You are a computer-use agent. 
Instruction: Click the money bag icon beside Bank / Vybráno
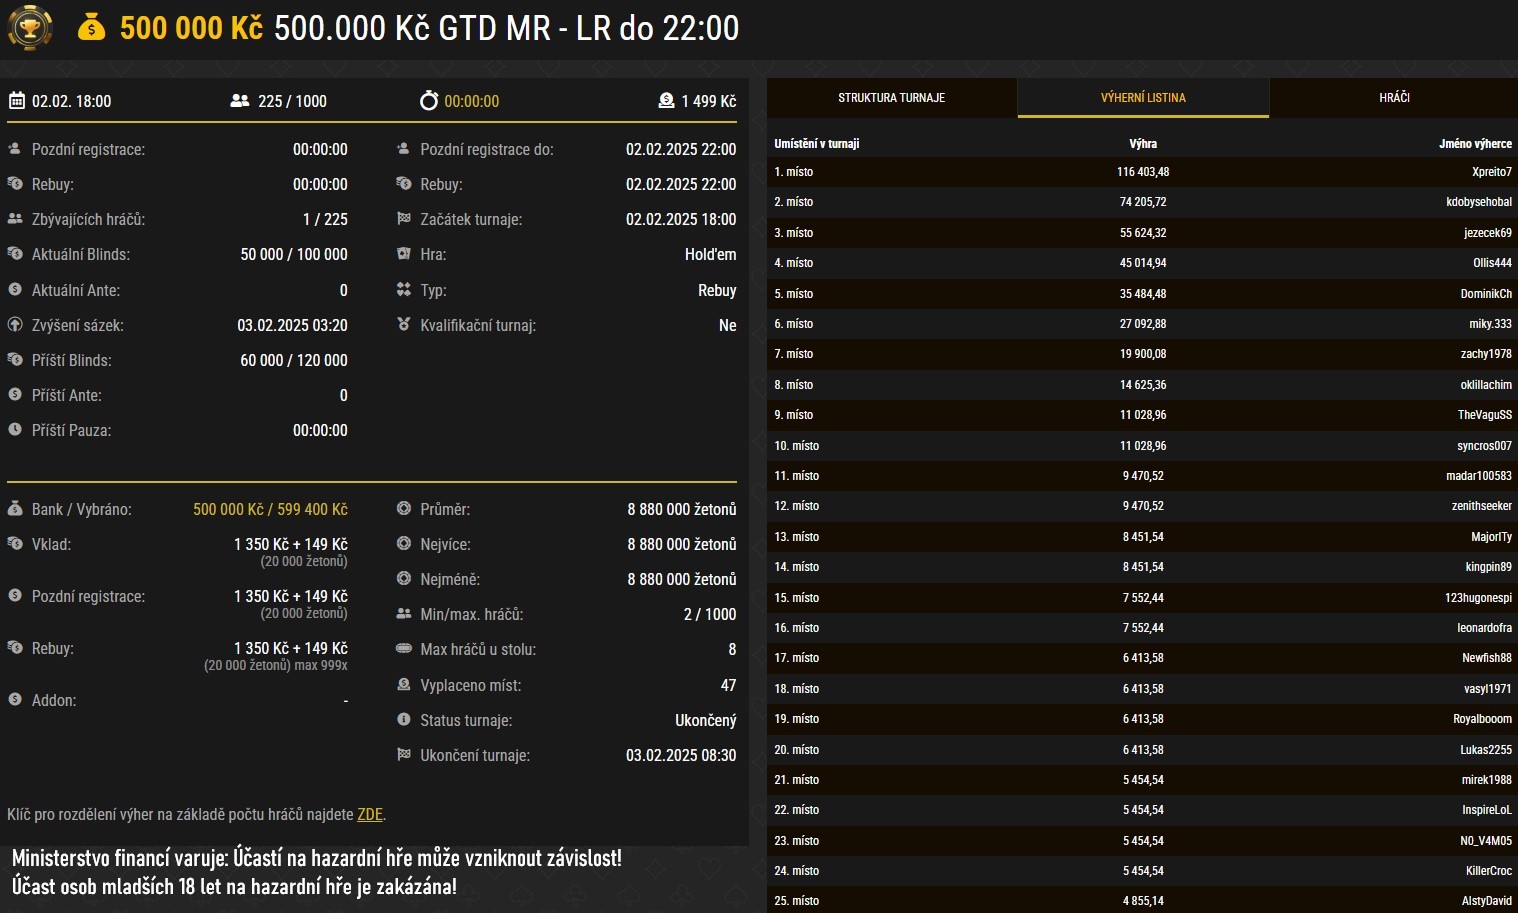point(15,508)
